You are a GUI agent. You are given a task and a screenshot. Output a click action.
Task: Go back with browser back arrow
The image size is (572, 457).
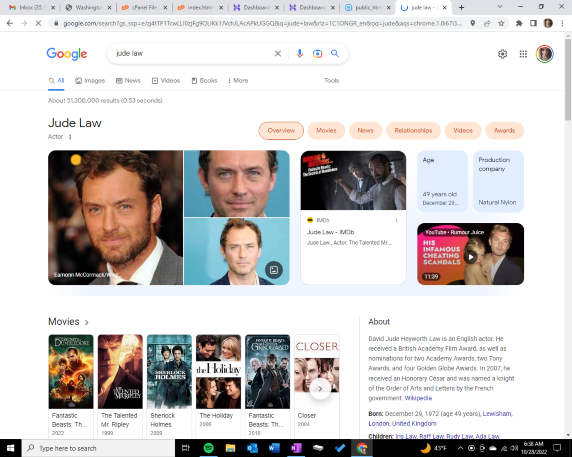coord(10,23)
